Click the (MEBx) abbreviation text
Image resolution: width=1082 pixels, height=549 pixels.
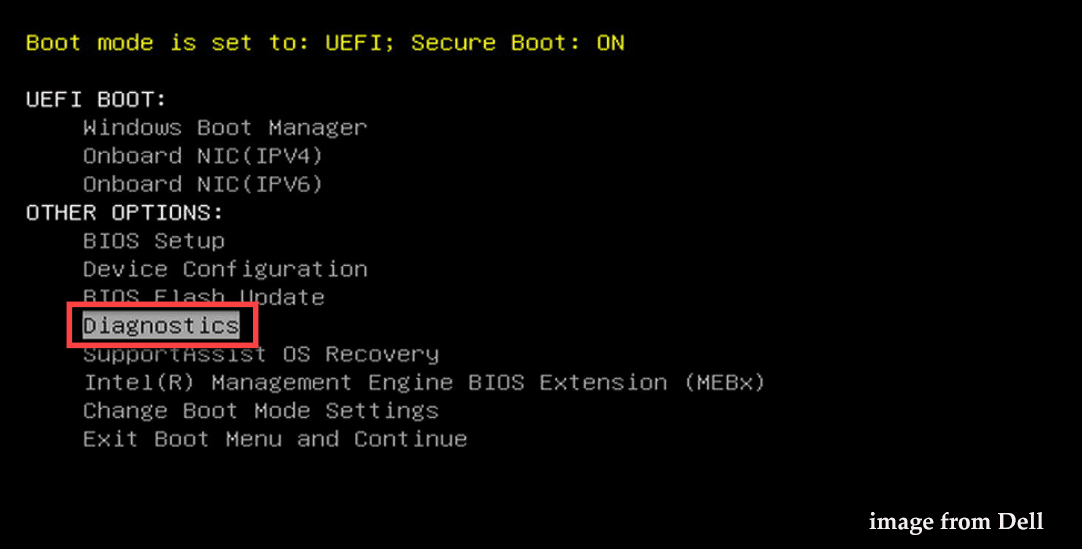click(725, 383)
